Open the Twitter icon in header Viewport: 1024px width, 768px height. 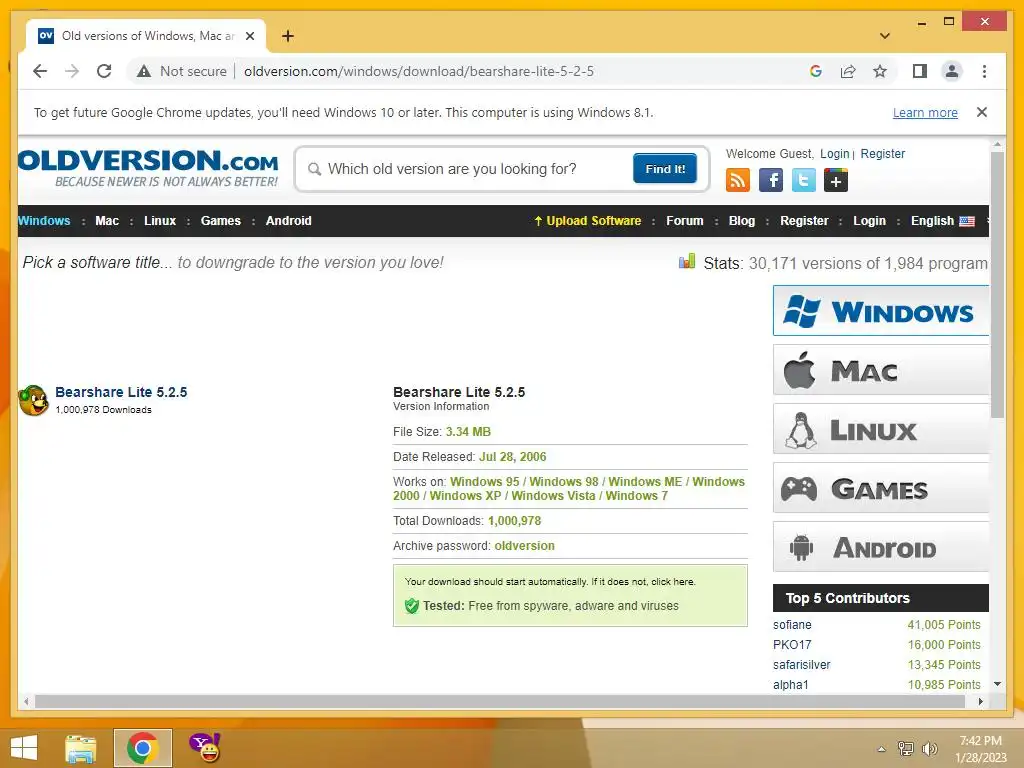[803, 180]
